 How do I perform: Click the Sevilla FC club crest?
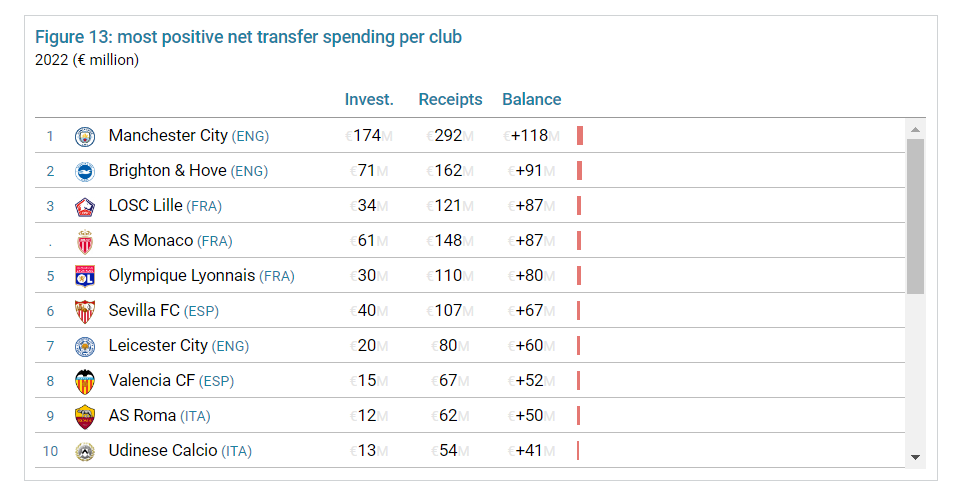[84, 311]
